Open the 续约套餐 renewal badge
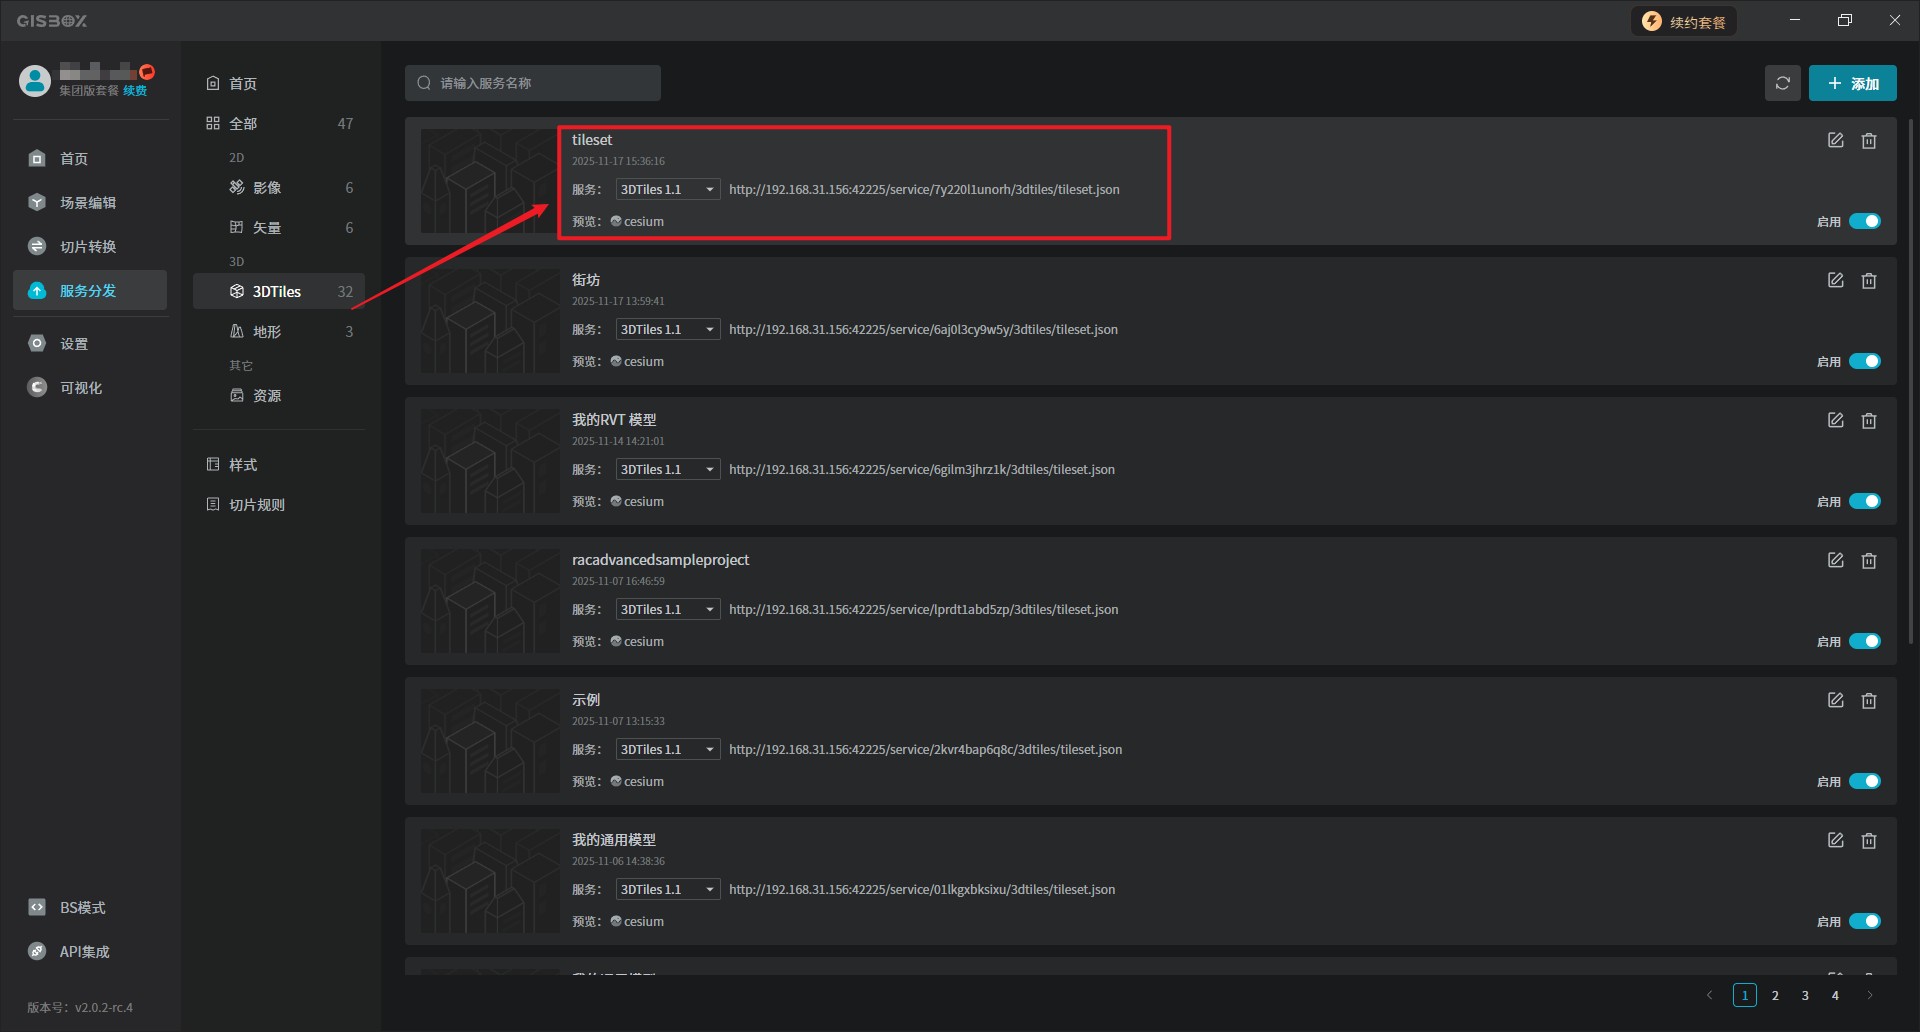The width and height of the screenshot is (1920, 1032). (1685, 21)
